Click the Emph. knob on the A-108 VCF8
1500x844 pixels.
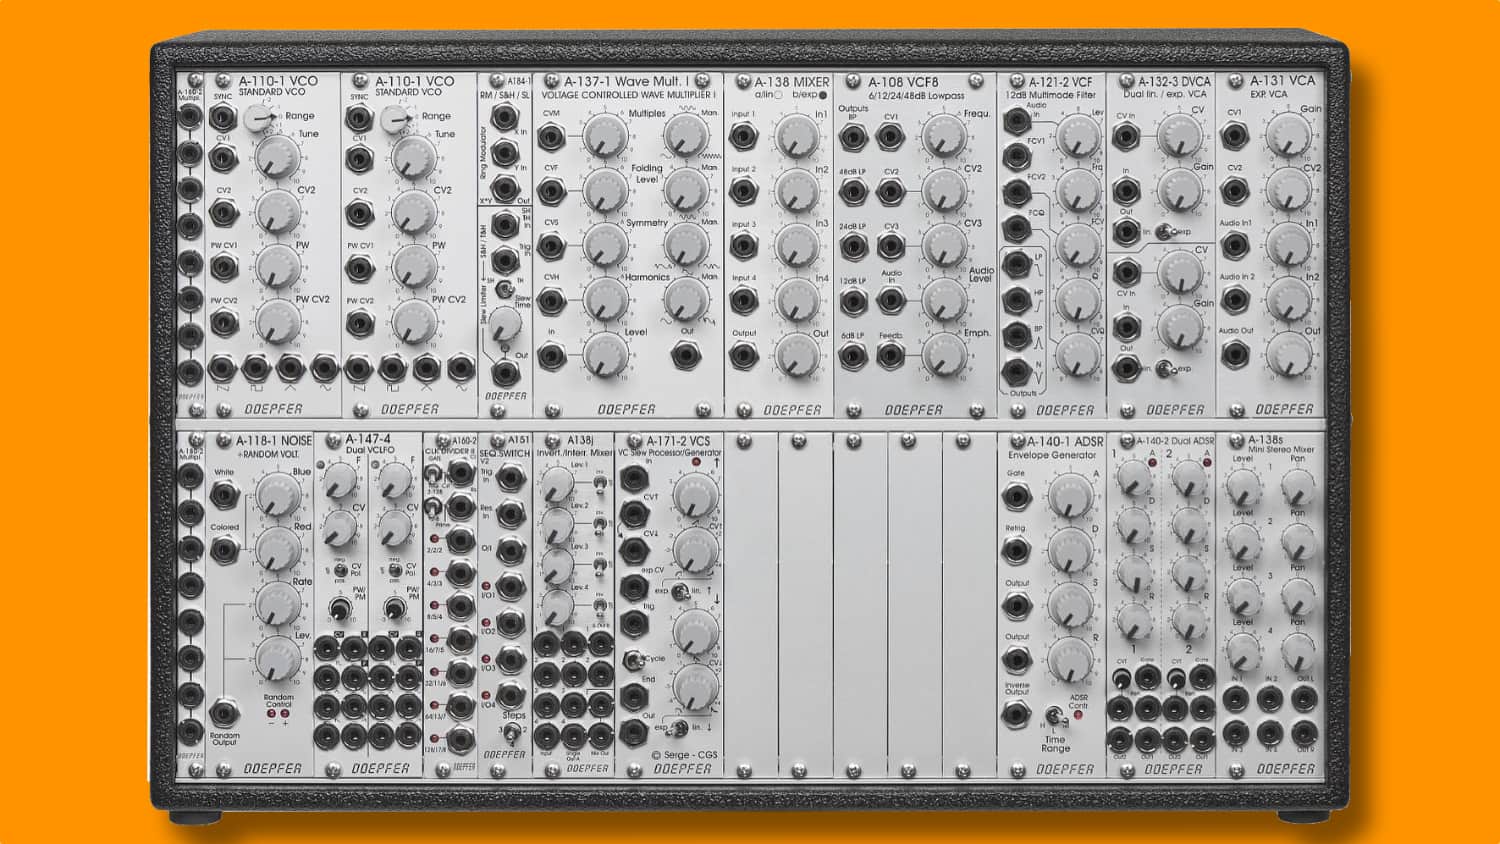click(x=943, y=354)
